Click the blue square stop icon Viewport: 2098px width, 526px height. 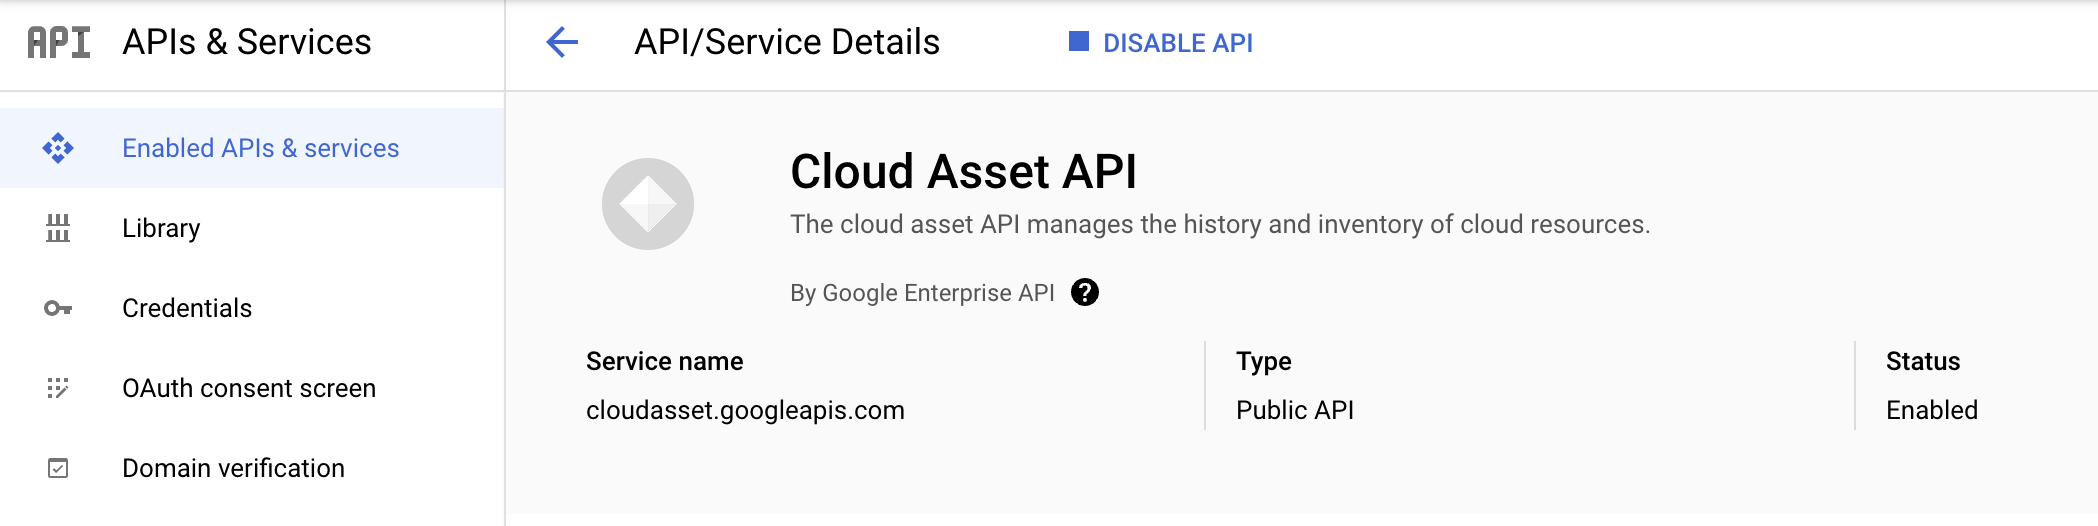(1079, 41)
